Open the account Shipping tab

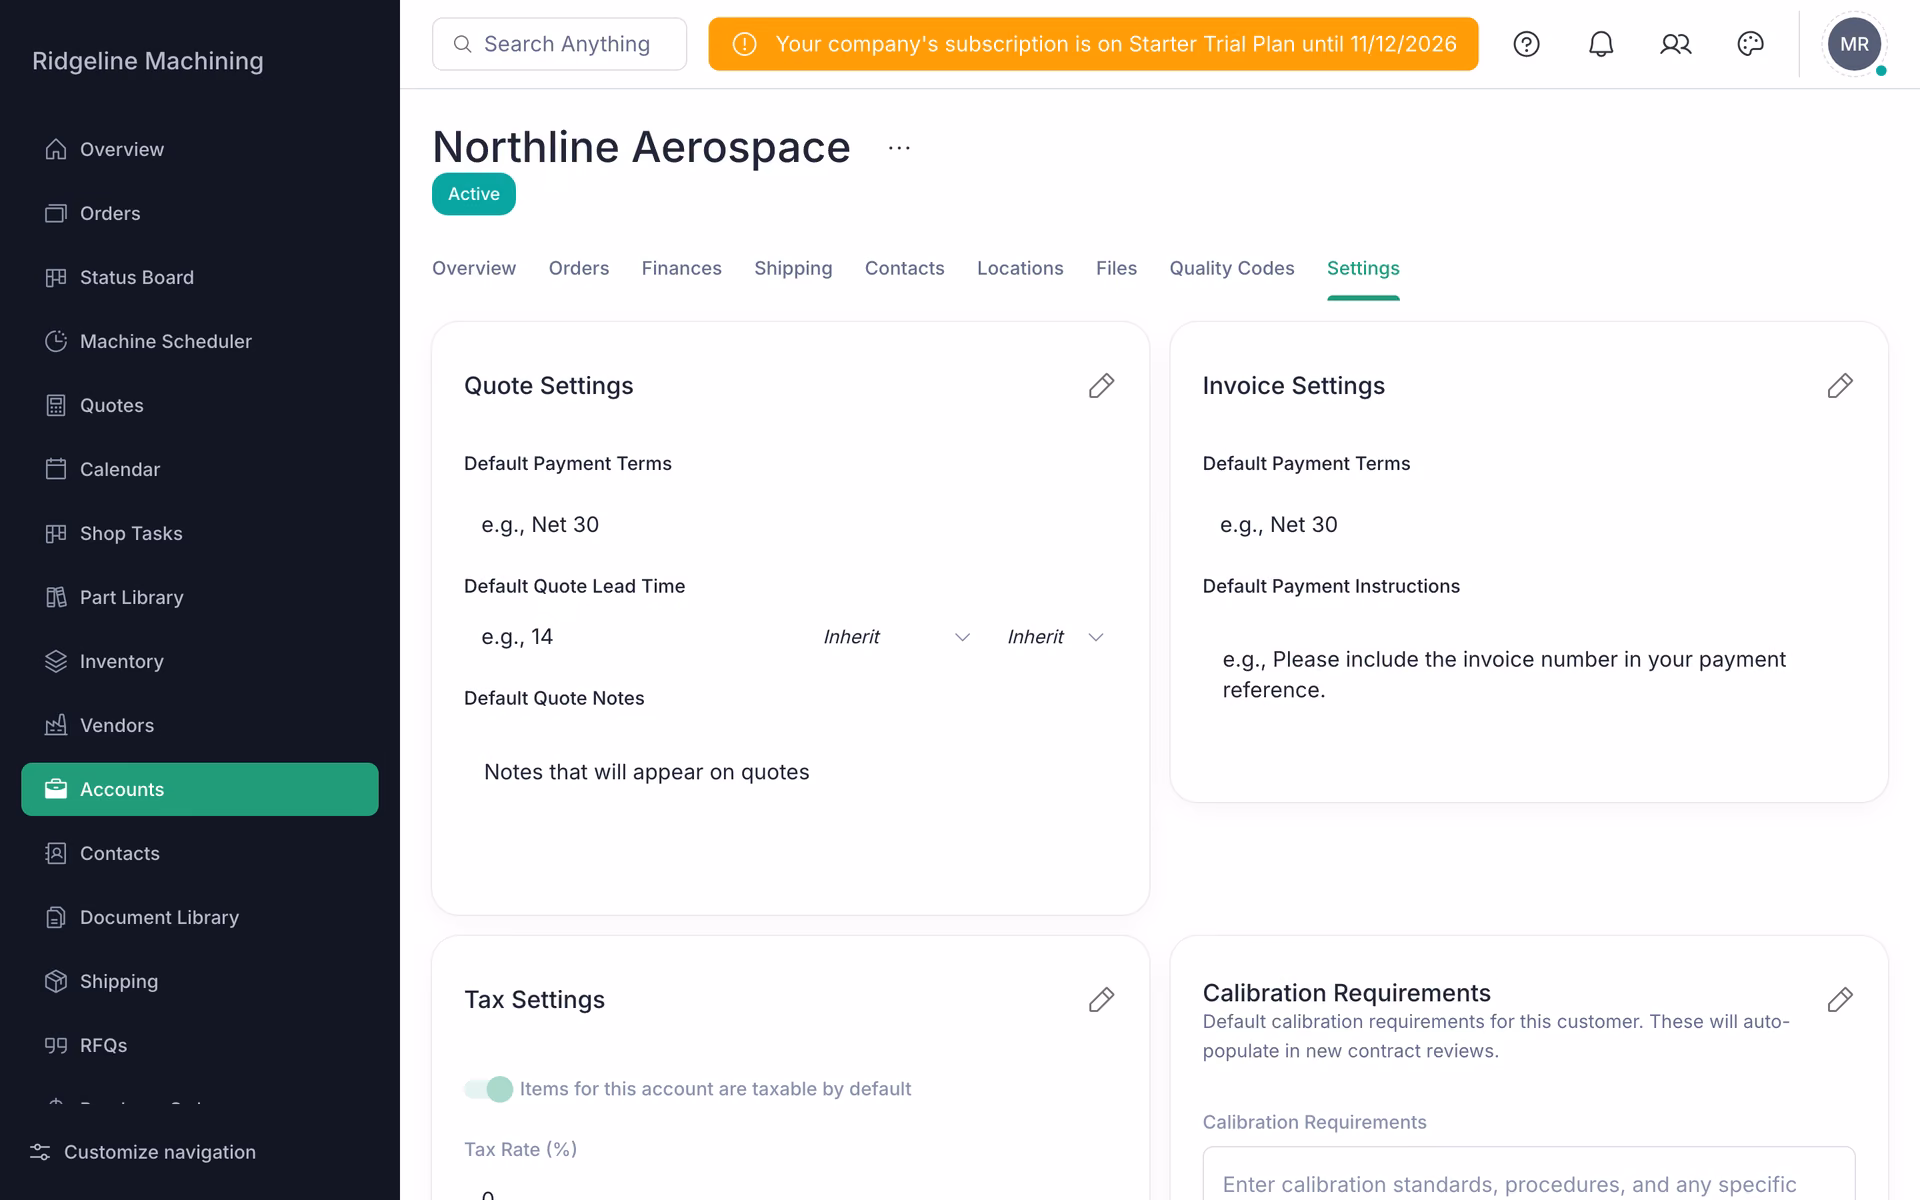793,268
